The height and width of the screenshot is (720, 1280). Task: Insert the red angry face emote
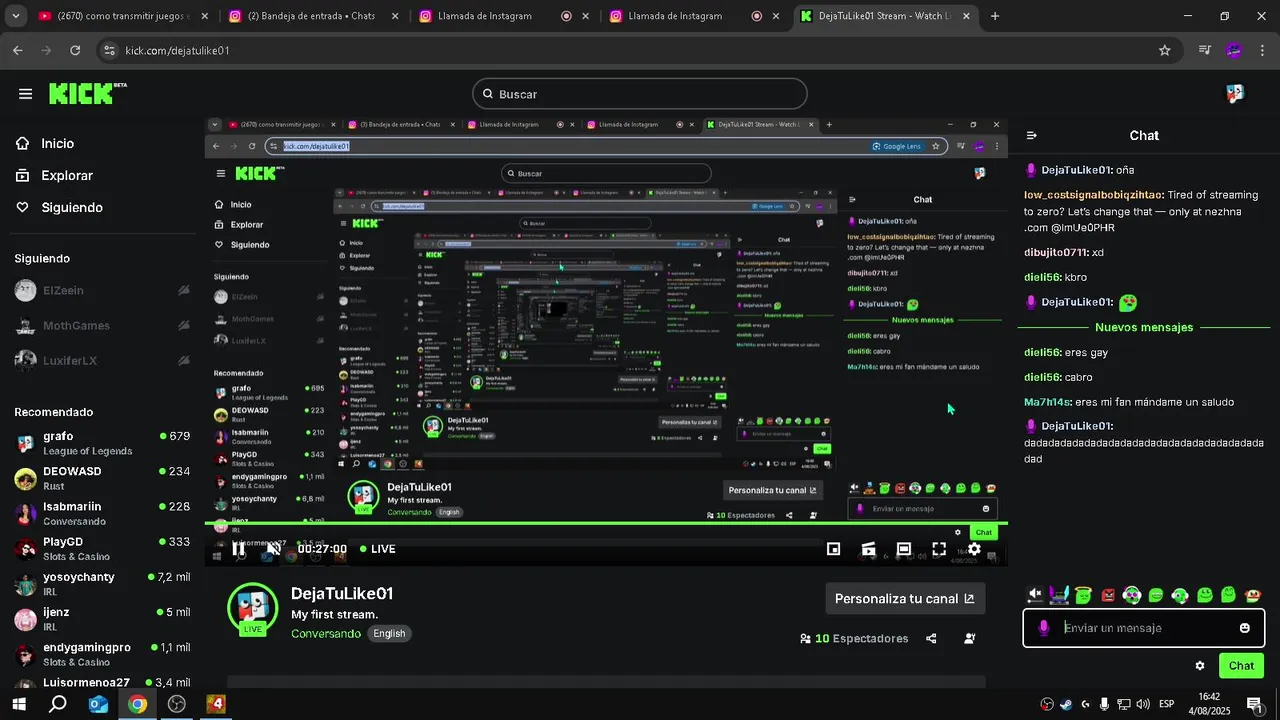(1108, 595)
